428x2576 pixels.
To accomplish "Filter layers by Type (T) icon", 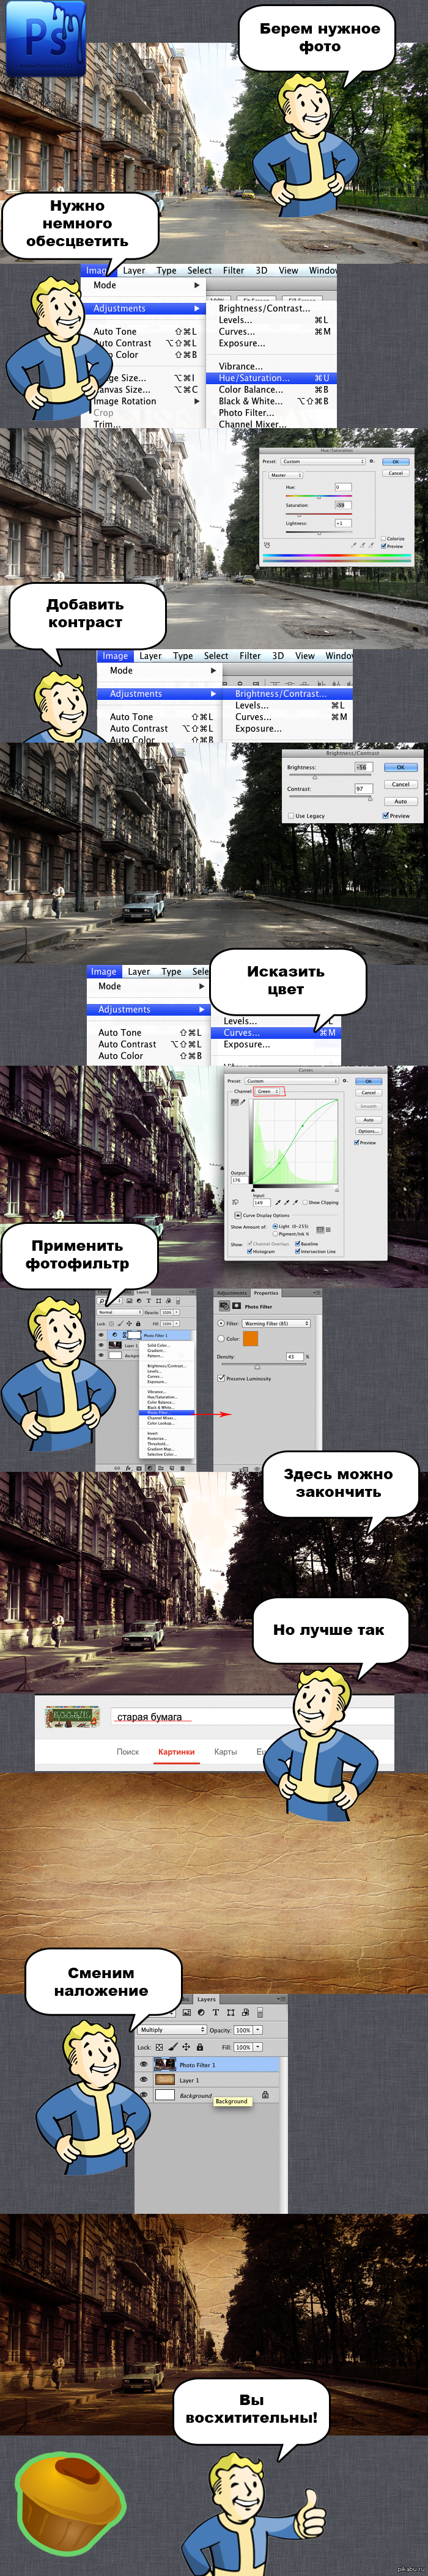I will [x=216, y=2013].
